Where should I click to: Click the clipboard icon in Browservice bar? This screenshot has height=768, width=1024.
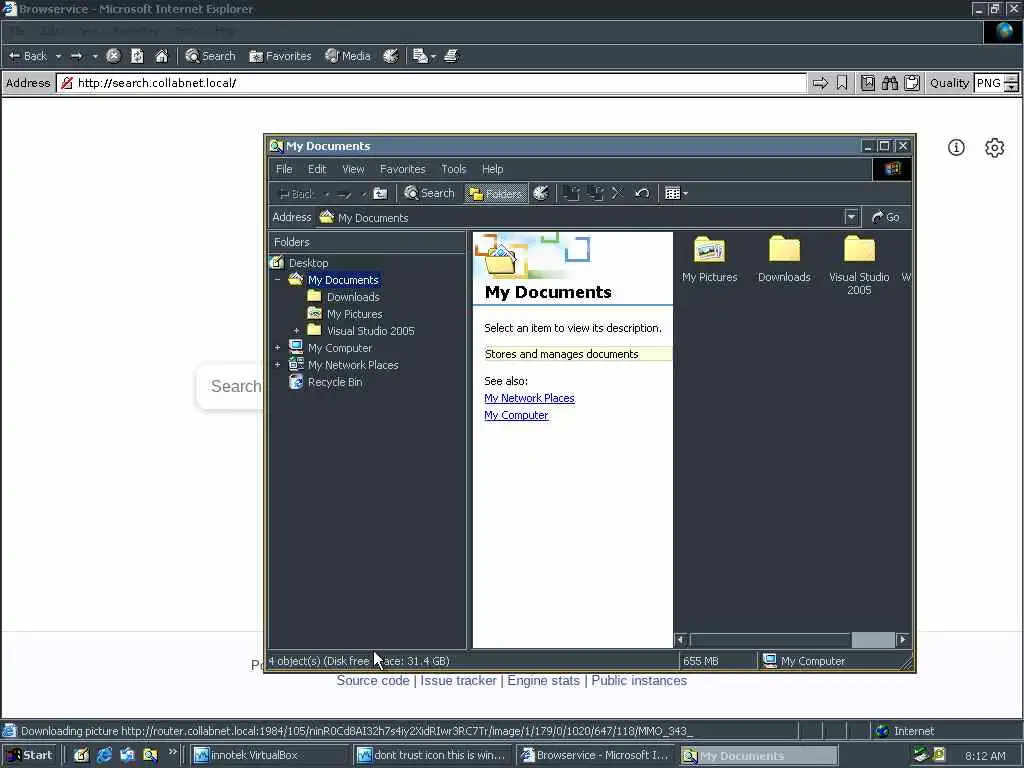[912, 83]
